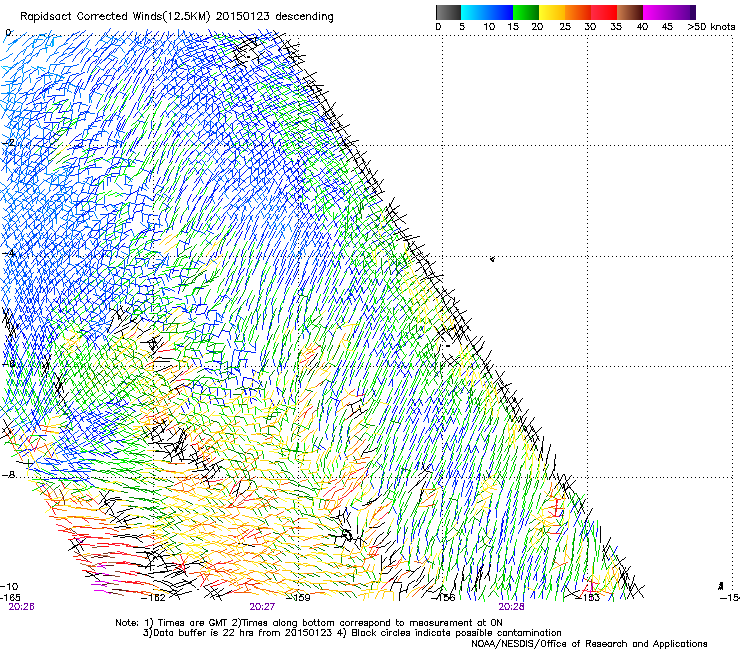Click the '-2' latitude axis label
740x650 pixels.
pyautogui.click(x=8, y=143)
